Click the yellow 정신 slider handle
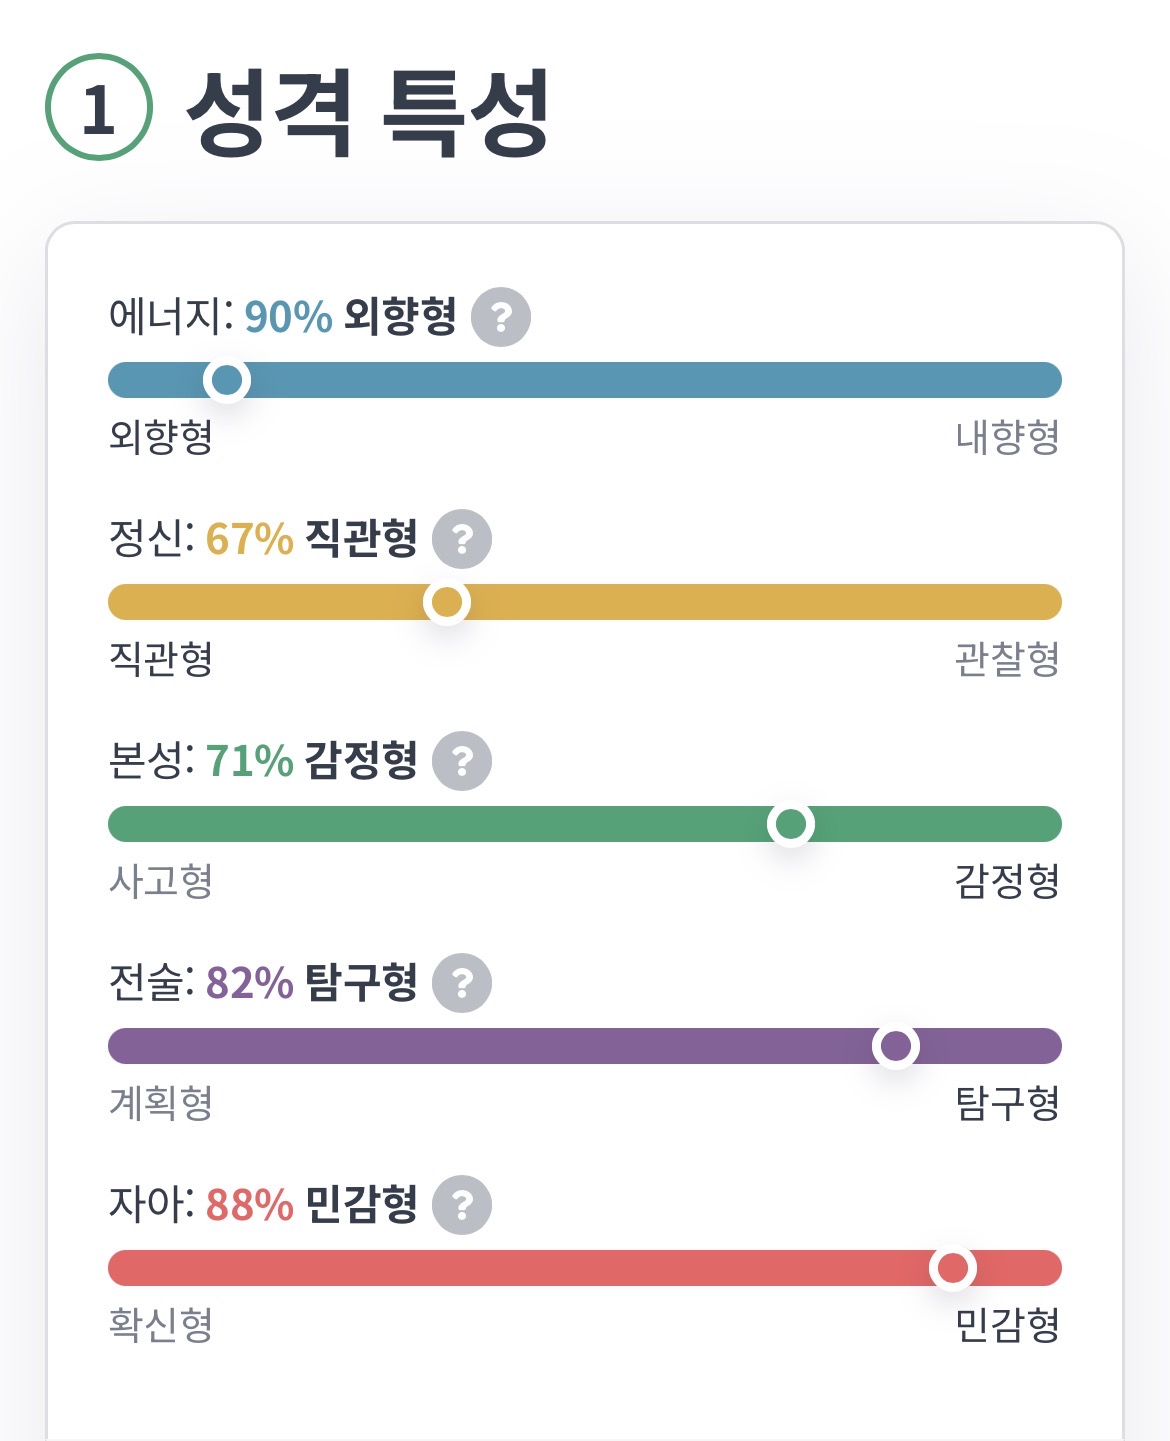This screenshot has width=1170, height=1441. pyautogui.click(x=446, y=602)
